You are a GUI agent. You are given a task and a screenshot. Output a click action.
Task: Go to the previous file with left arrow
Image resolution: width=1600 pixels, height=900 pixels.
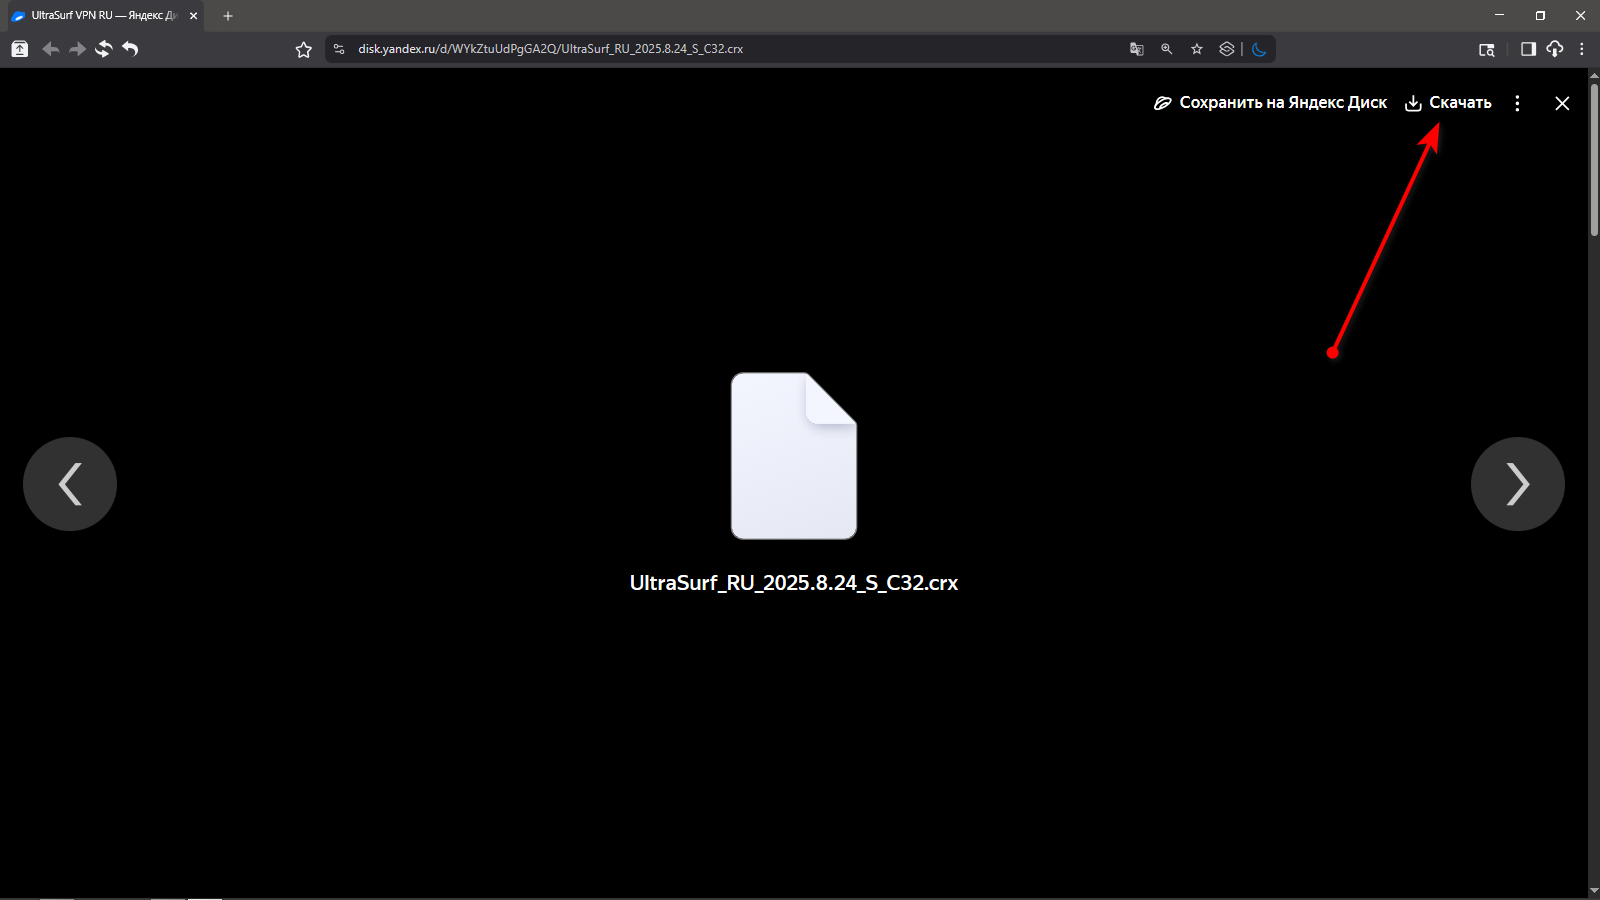(70, 484)
